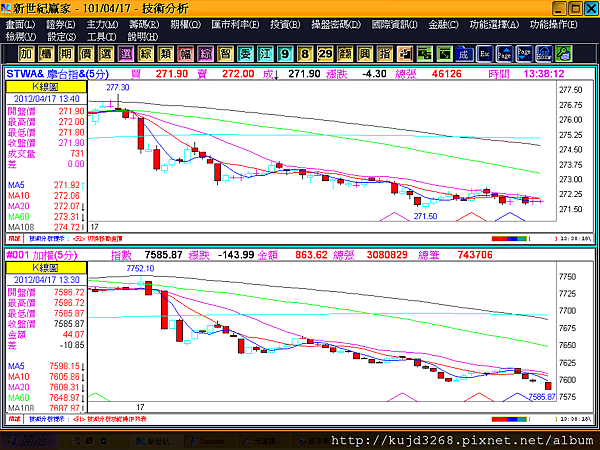Screen dimensions: 600x450
Task: Click the MA20 272.07 row
Action: pyautogui.click(x=46, y=206)
